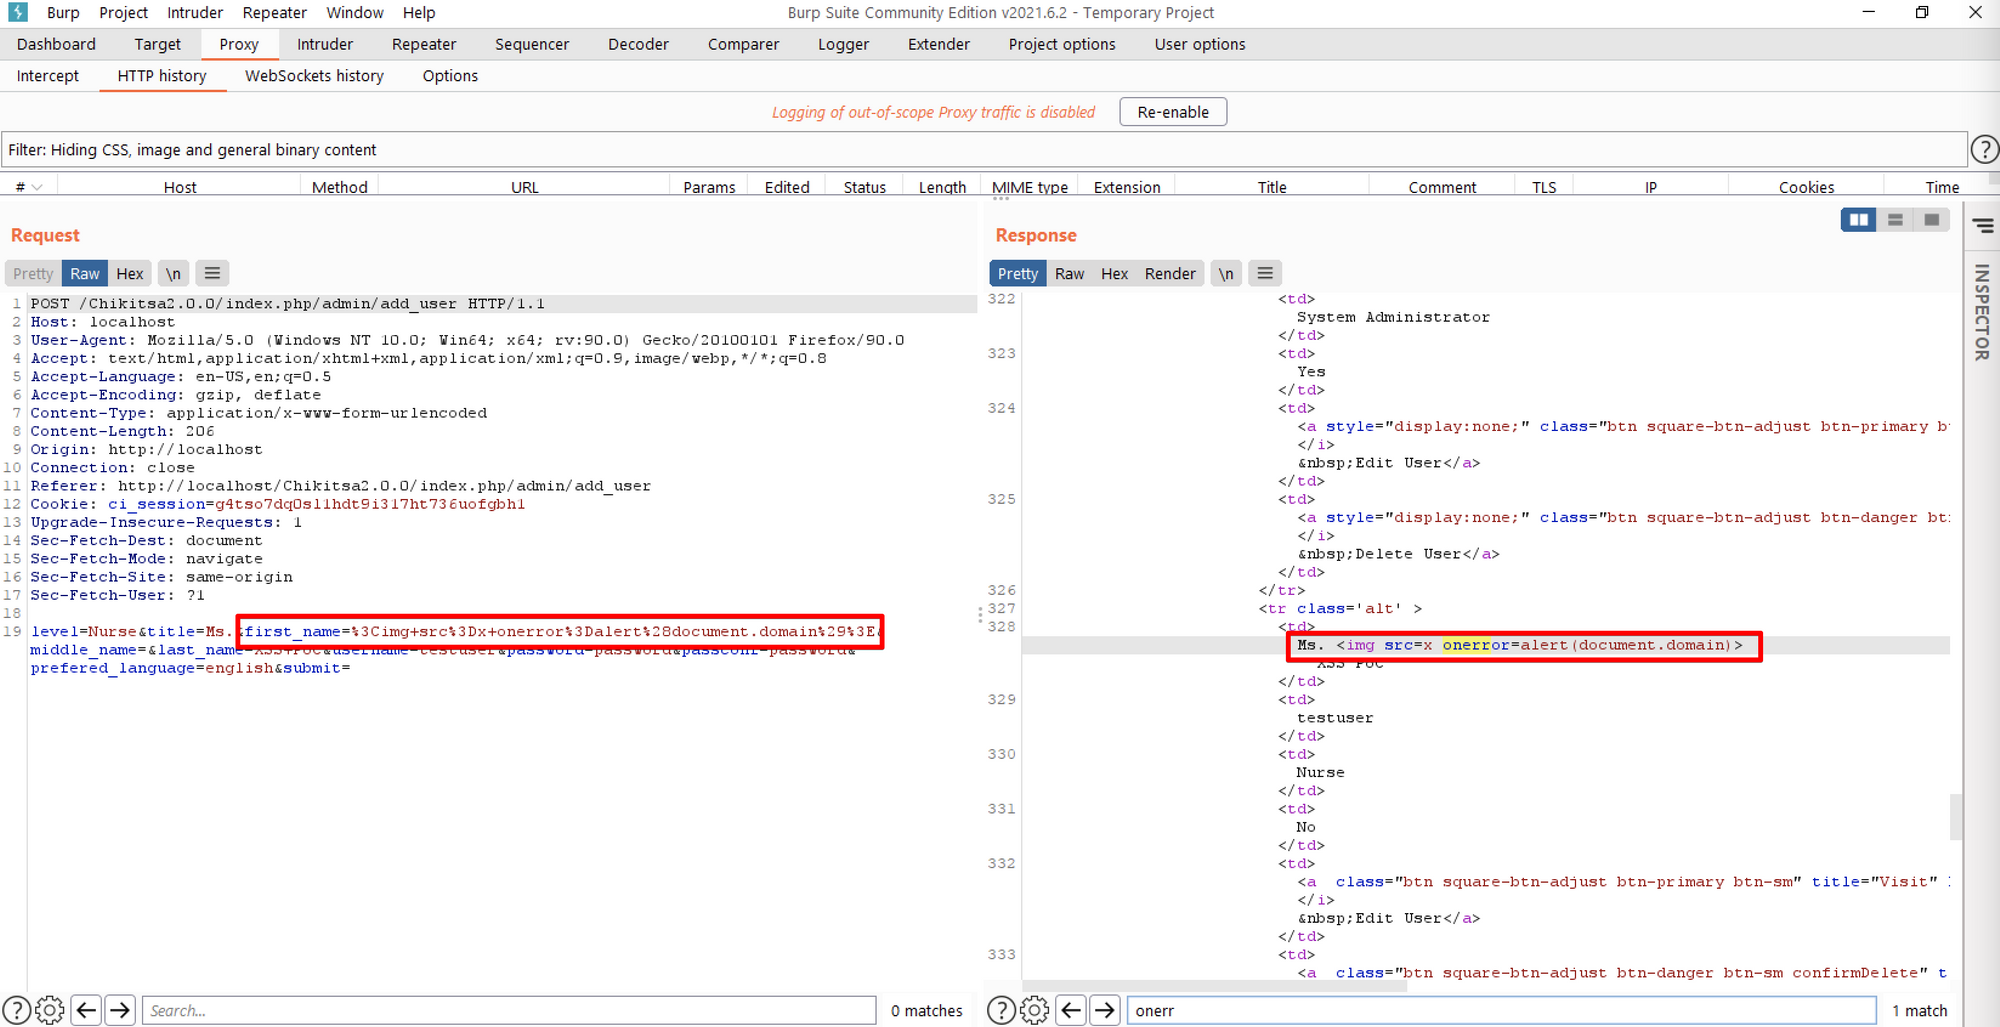
Task: Select side-by-side request/response layout icon
Action: tap(1858, 220)
